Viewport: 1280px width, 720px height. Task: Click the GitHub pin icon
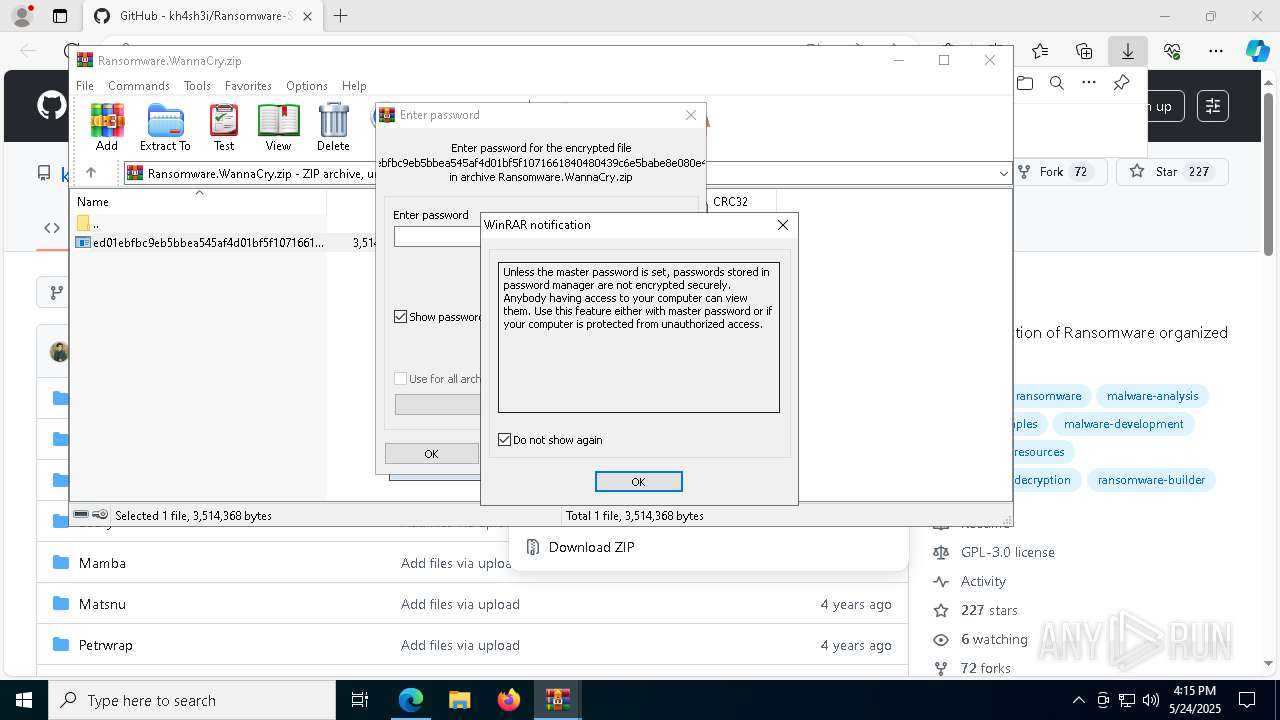coord(1121,84)
